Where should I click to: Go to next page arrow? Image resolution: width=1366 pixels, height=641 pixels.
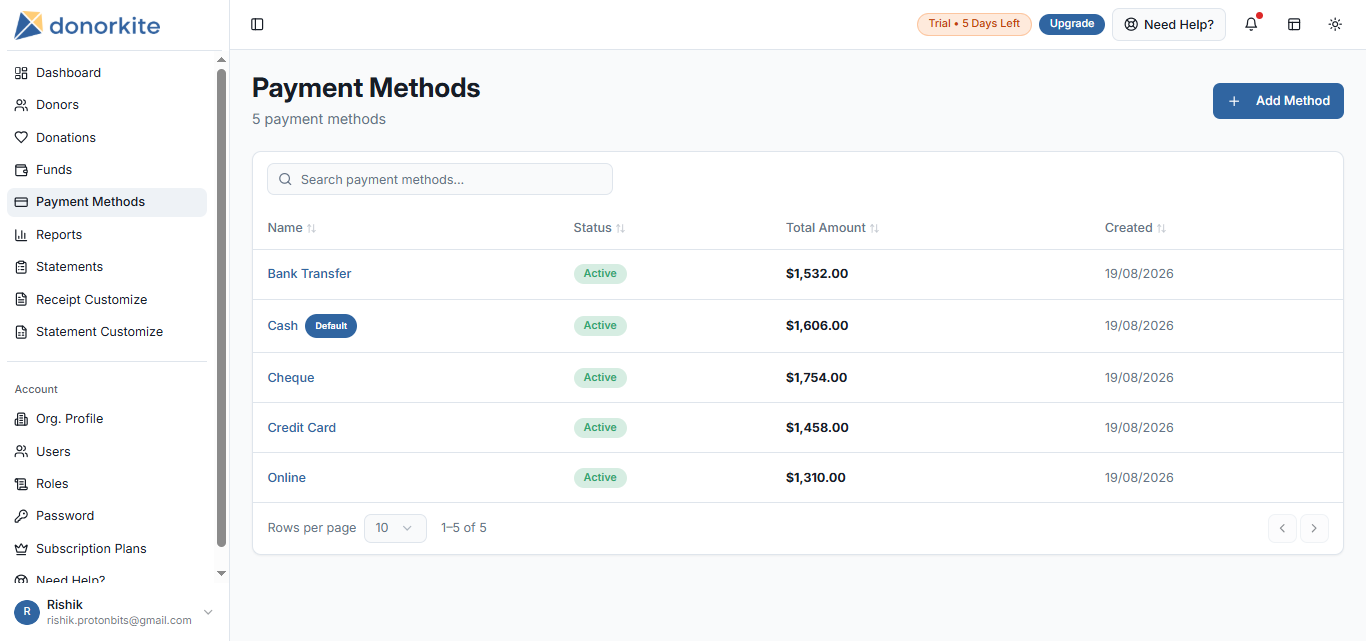(x=1314, y=528)
